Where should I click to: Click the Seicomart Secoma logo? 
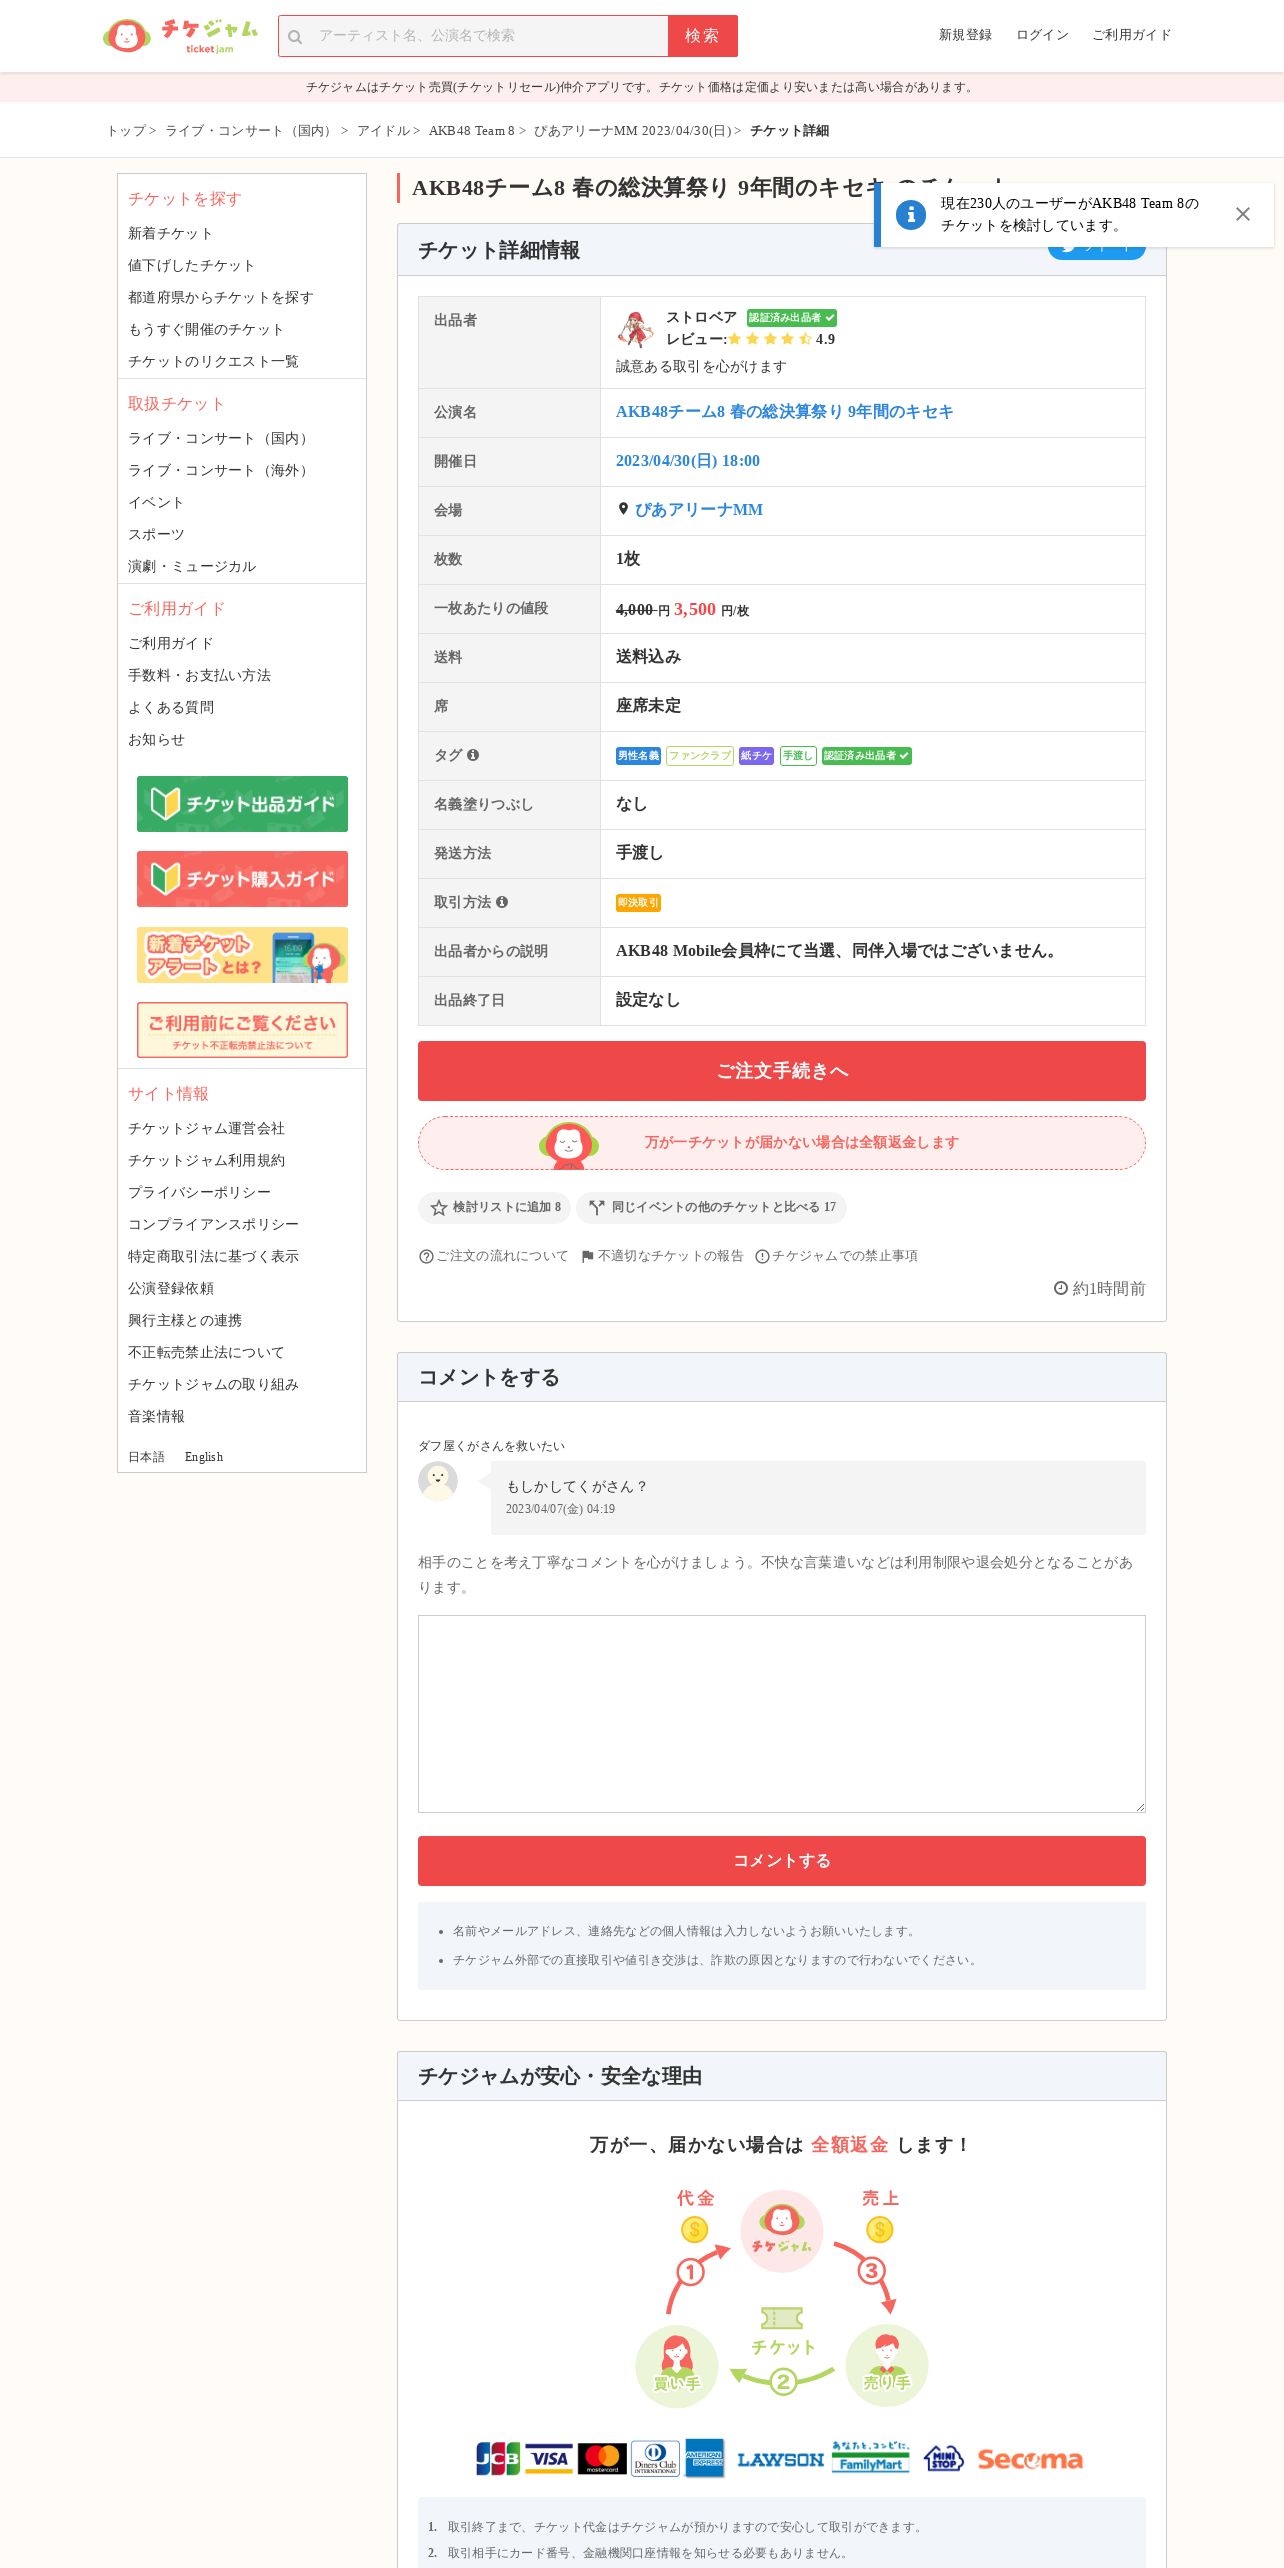(x=1030, y=2459)
